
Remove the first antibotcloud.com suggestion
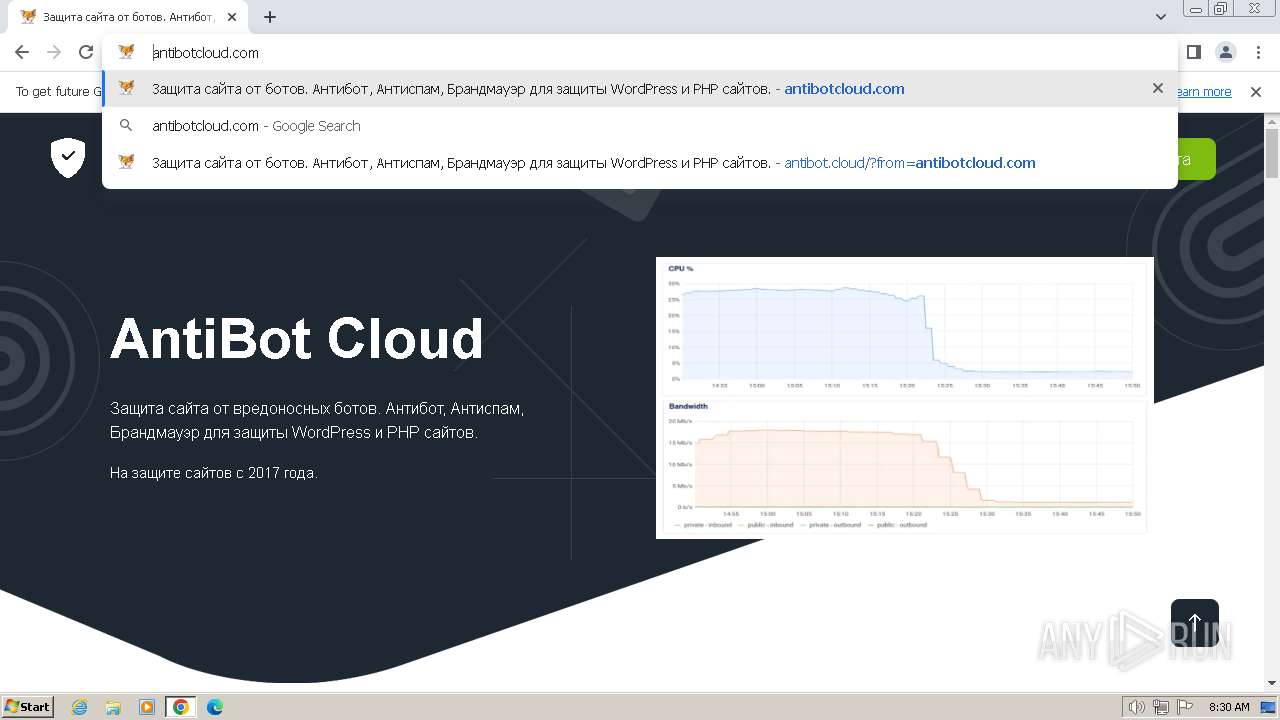1158,88
